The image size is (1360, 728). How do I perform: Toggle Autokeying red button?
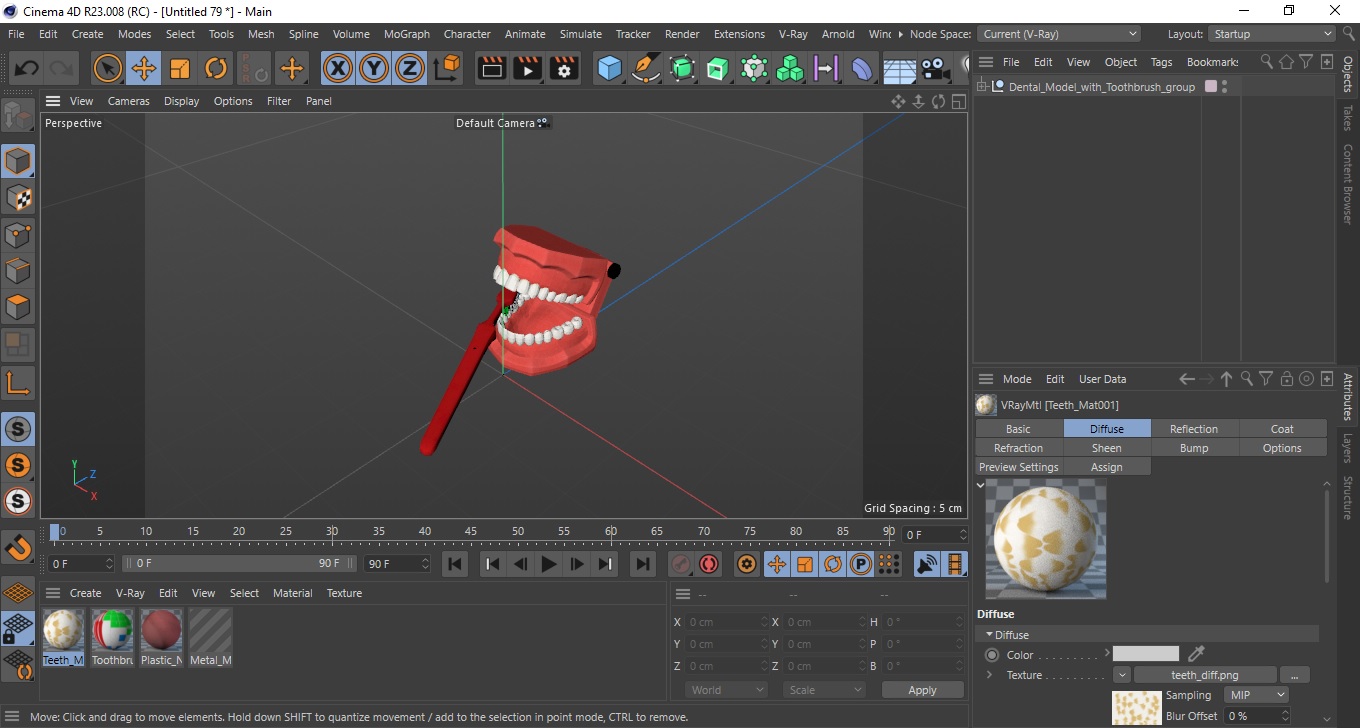[x=709, y=564]
